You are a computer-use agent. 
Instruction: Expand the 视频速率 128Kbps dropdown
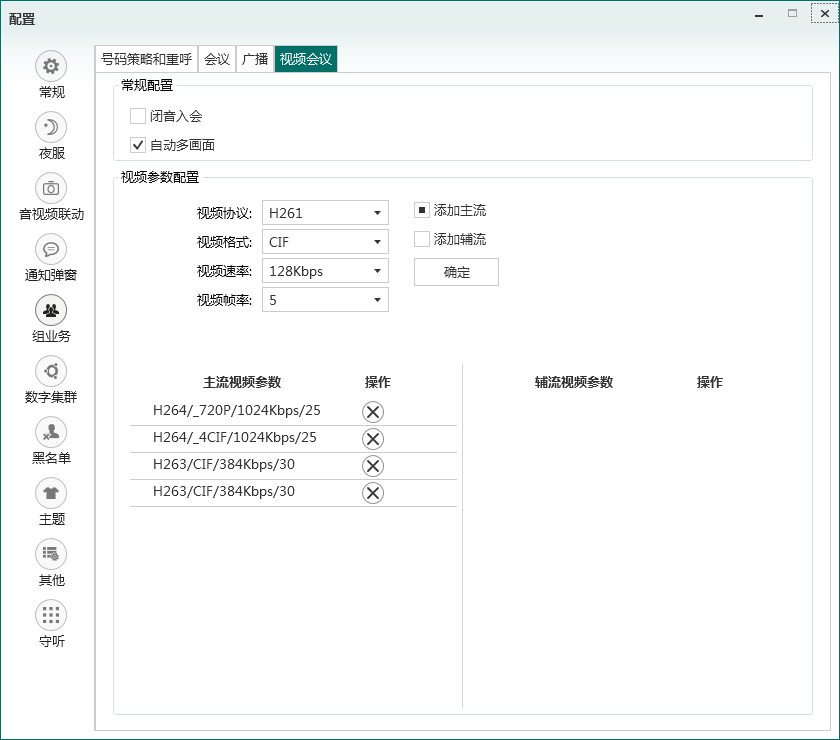(325, 271)
